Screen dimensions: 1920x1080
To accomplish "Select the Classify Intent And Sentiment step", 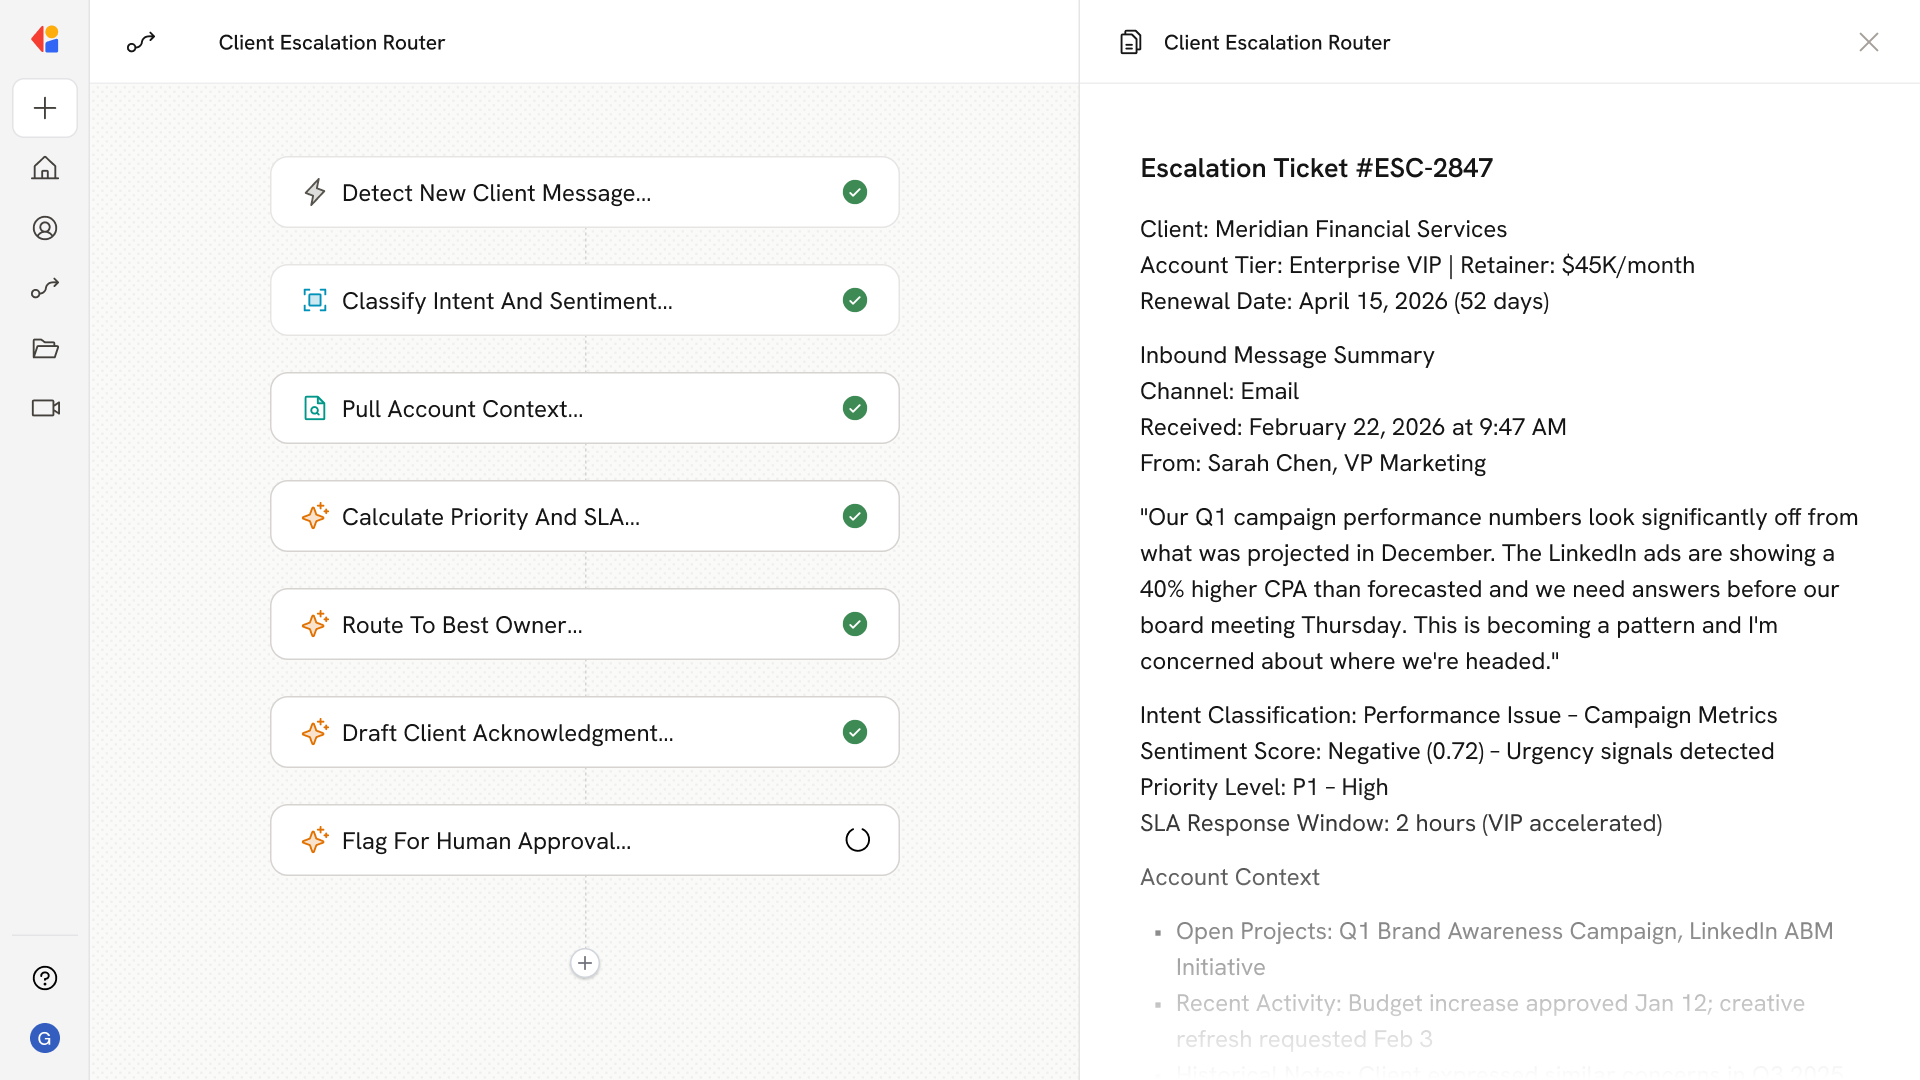I will pos(506,300).
